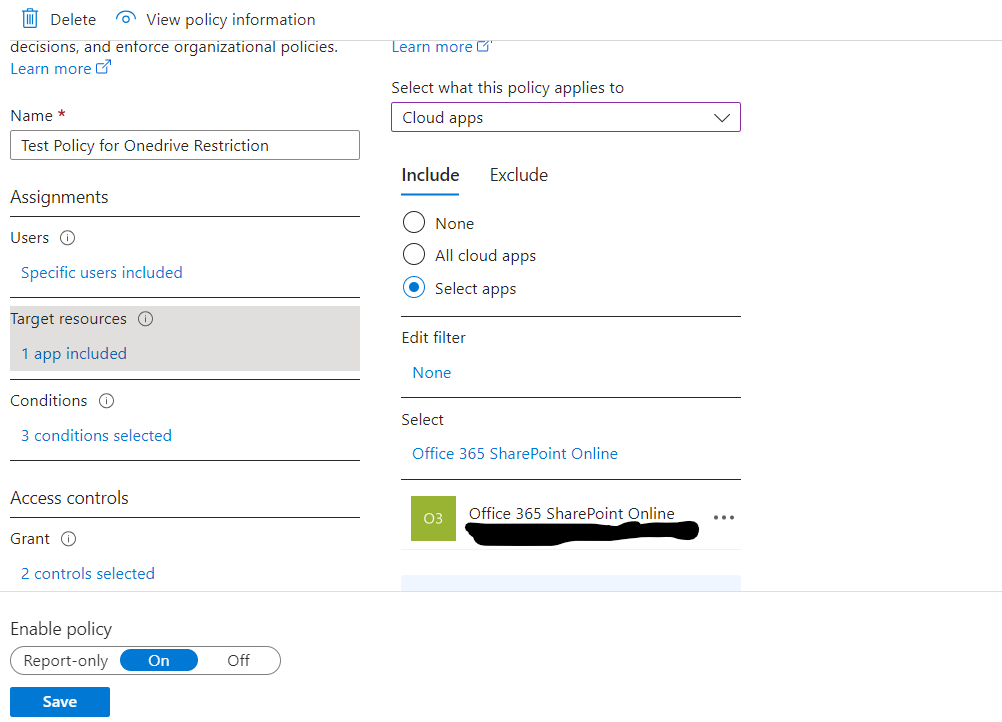This screenshot has width=1002, height=722.
Task: Click the info icon next to Users
Action: tap(66, 238)
